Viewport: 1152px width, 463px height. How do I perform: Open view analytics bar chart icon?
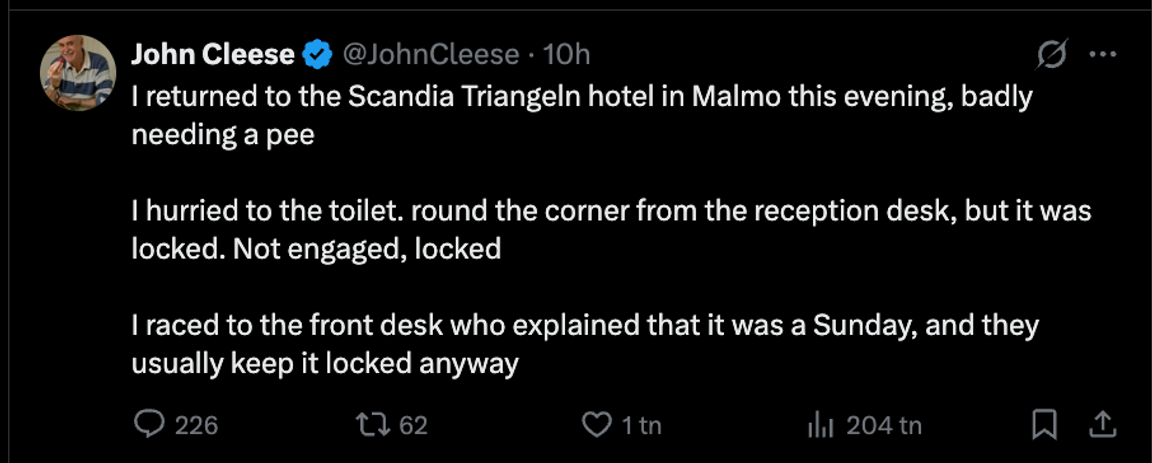click(x=820, y=425)
